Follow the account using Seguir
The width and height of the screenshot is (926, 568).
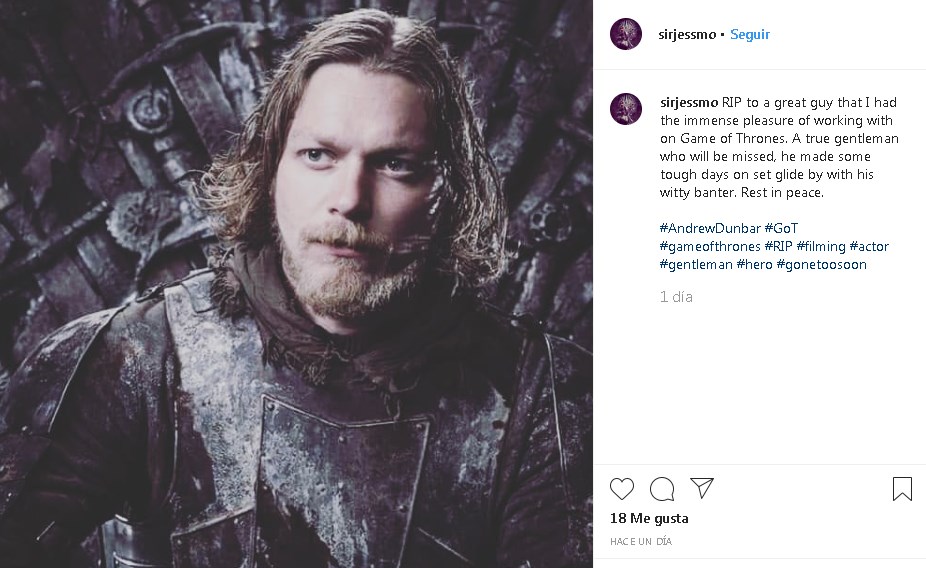click(750, 34)
